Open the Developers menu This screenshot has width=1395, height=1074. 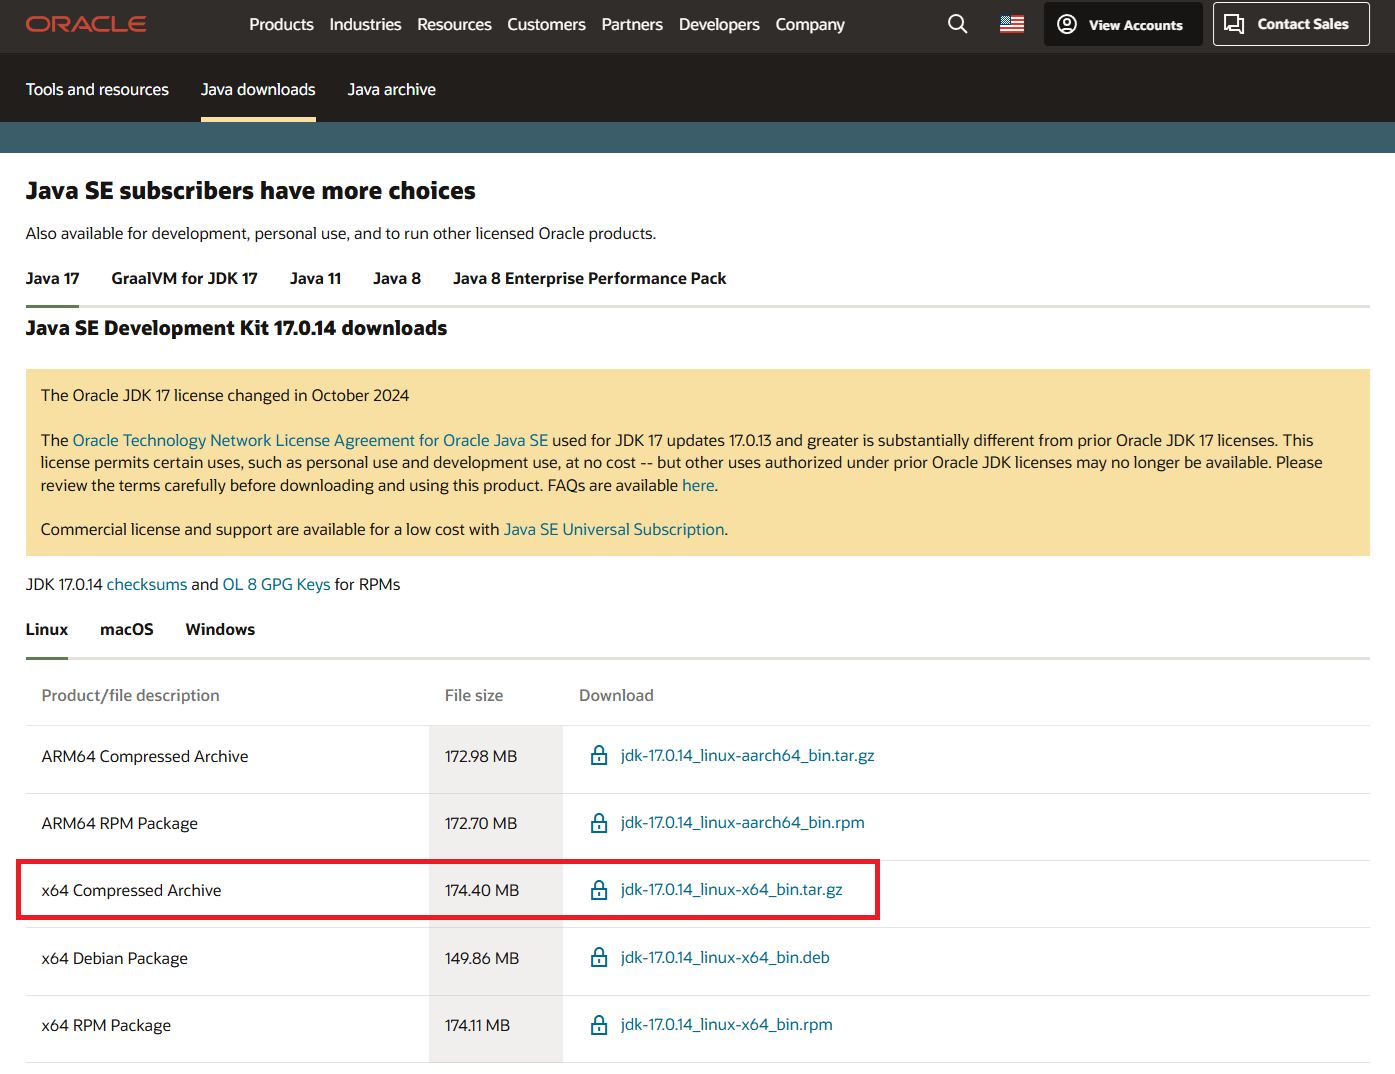719,24
